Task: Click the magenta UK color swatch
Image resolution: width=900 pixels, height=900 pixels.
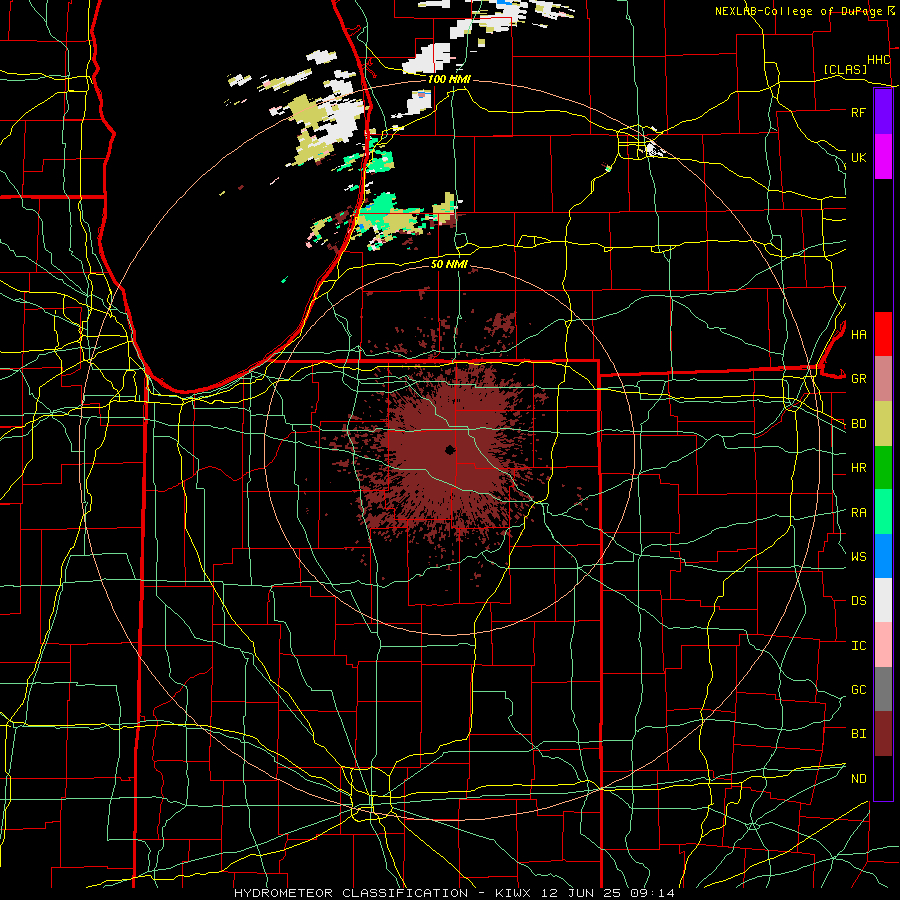Action: click(x=883, y=157)
